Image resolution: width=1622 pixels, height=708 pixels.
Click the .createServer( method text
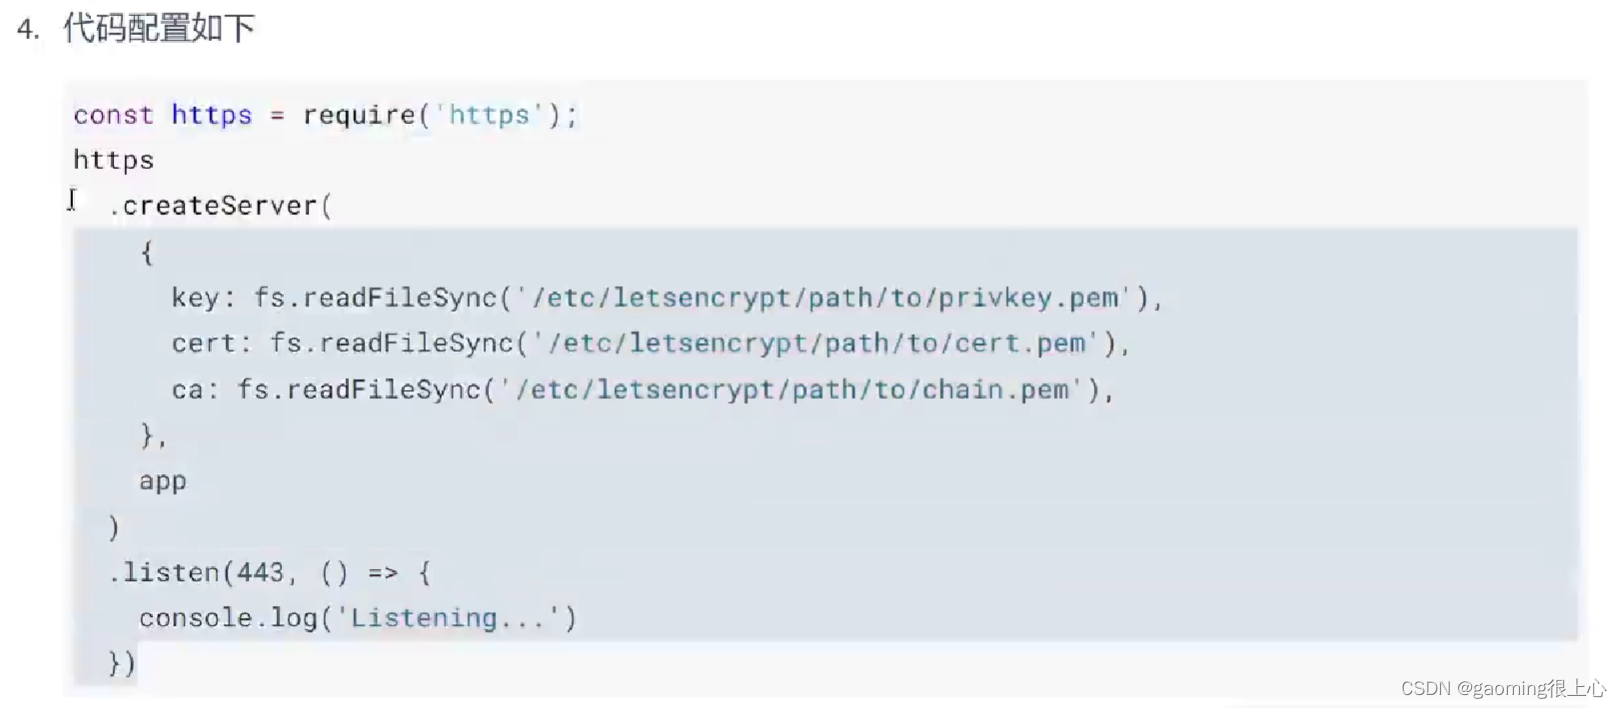click(x=220, y=206)
